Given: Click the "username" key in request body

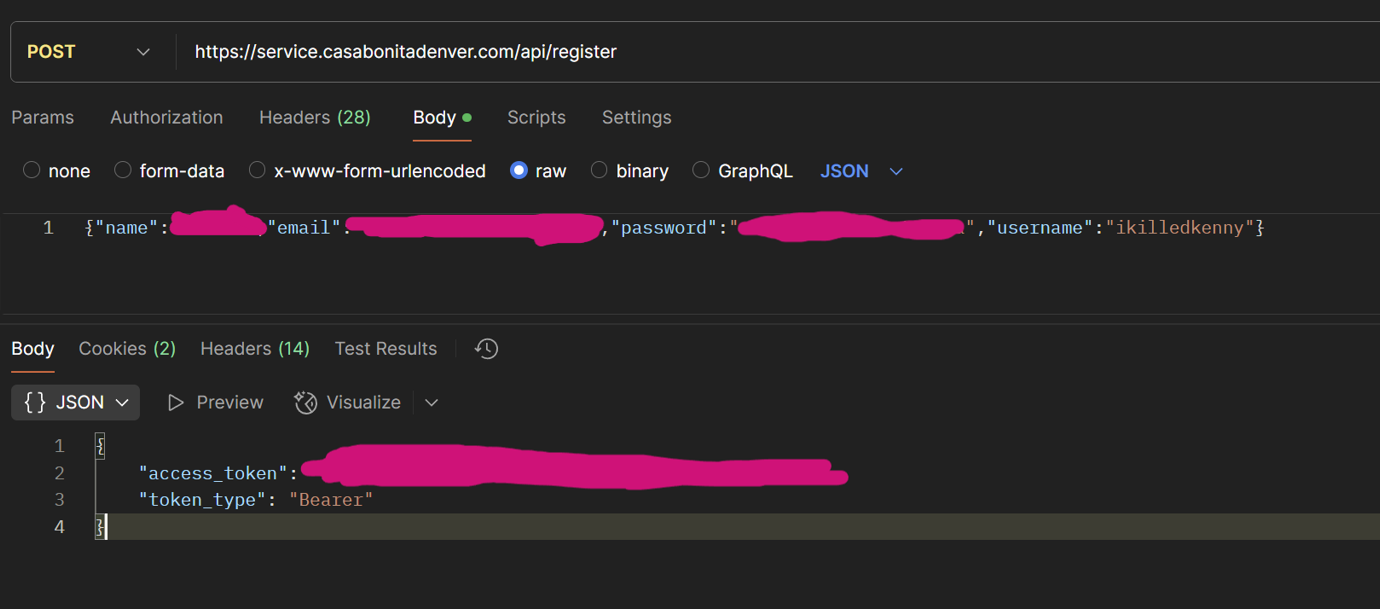Looking at the screenshot, I should click(x=1040, y=228).
